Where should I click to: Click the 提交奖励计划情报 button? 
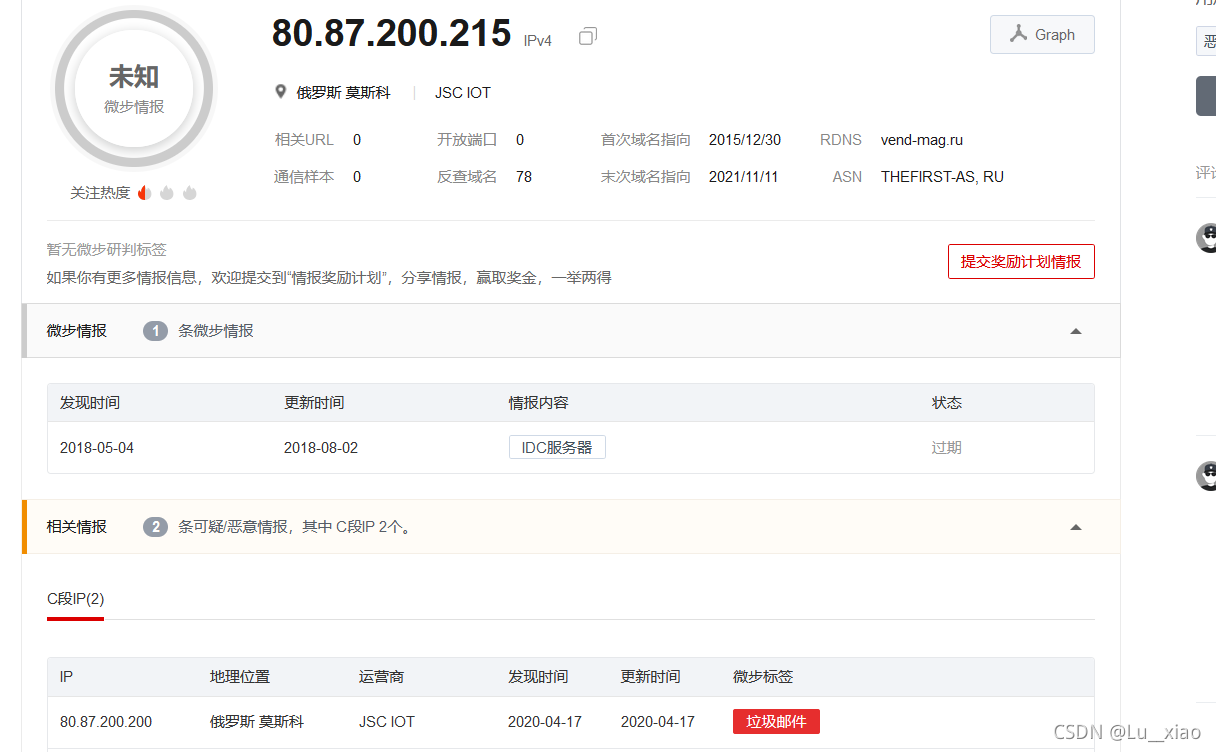click(1021, 260)
